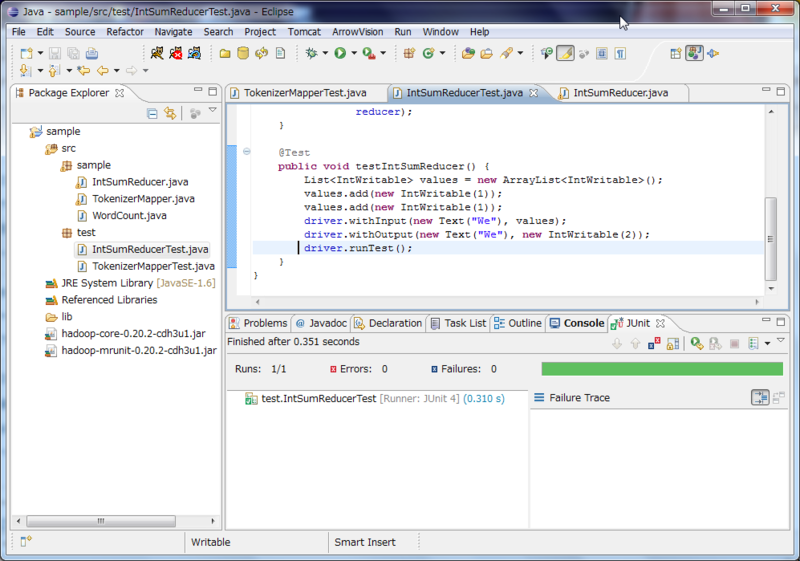Toggle Scroll Lock in JUnit view
This screenshot has width=800, height=561.
[673, 343]
